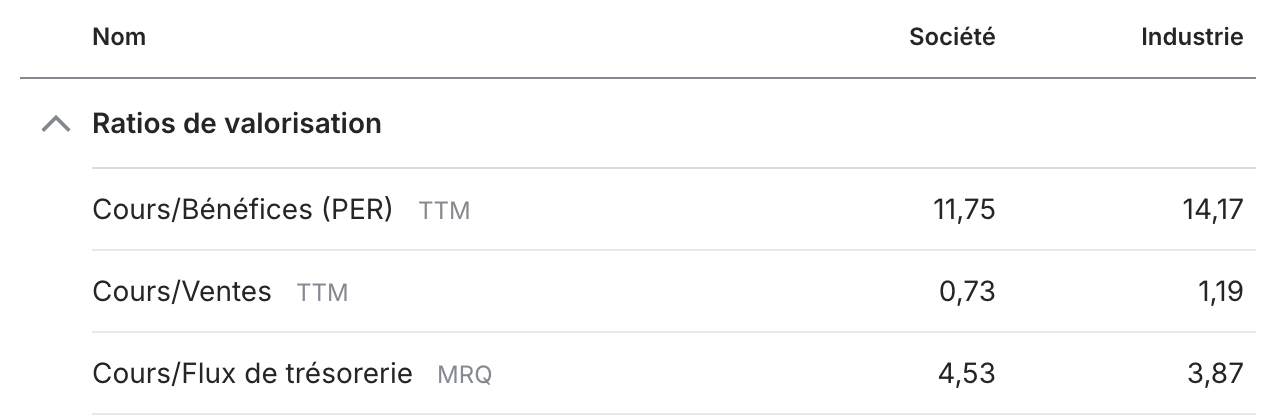Open the Cours/Bénéfices (PER) row label
The width and height of the screenshot is (1282, 416).
coord(242,210)
